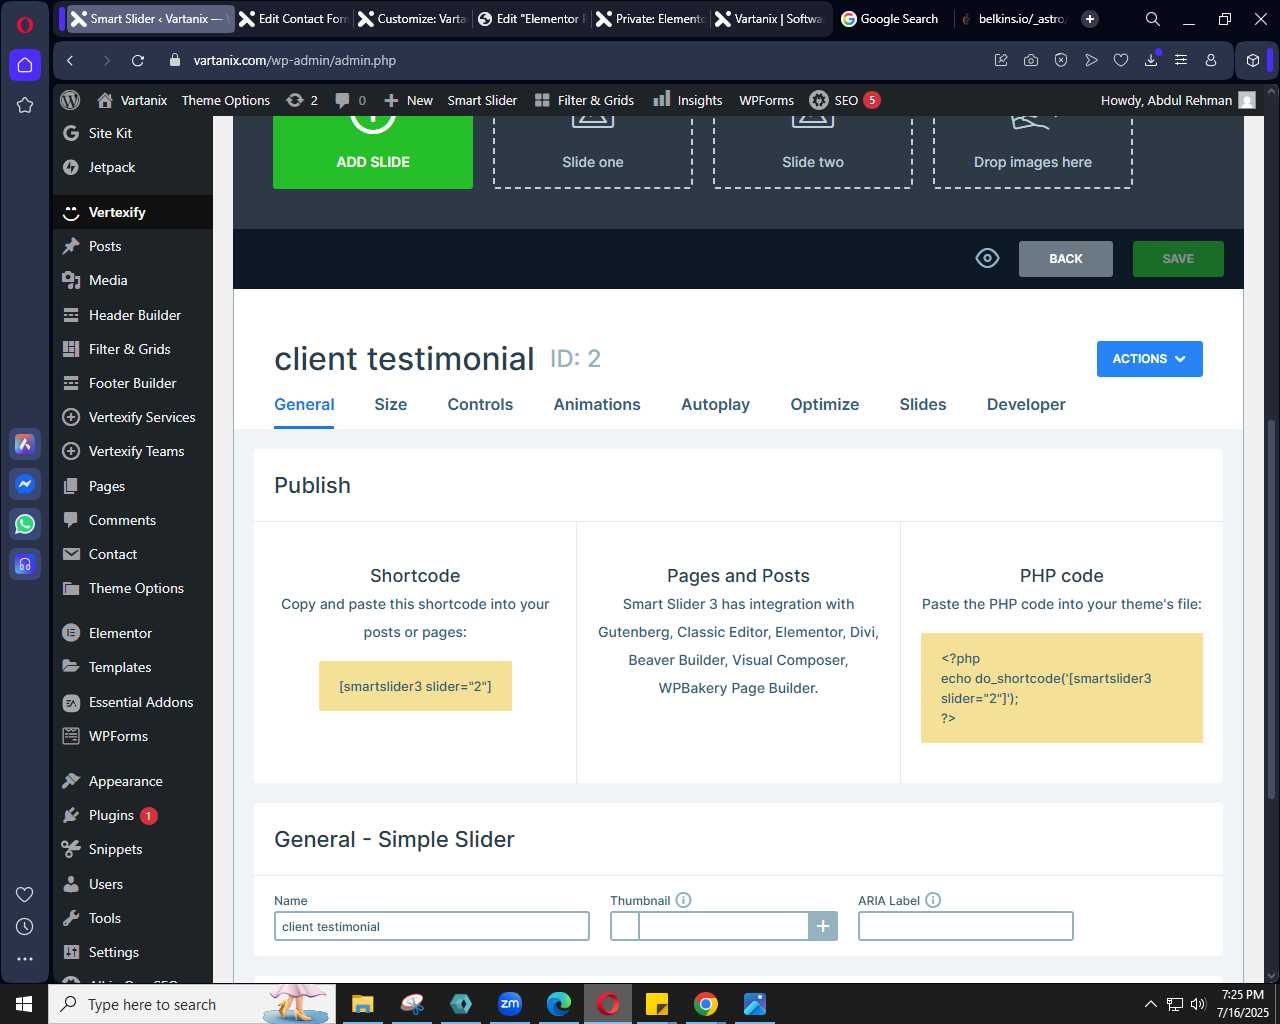Open Opera sidebar Messenger icon
Image resolution: width=1280 pixels, height=1024 pixels.
(25, 484)
